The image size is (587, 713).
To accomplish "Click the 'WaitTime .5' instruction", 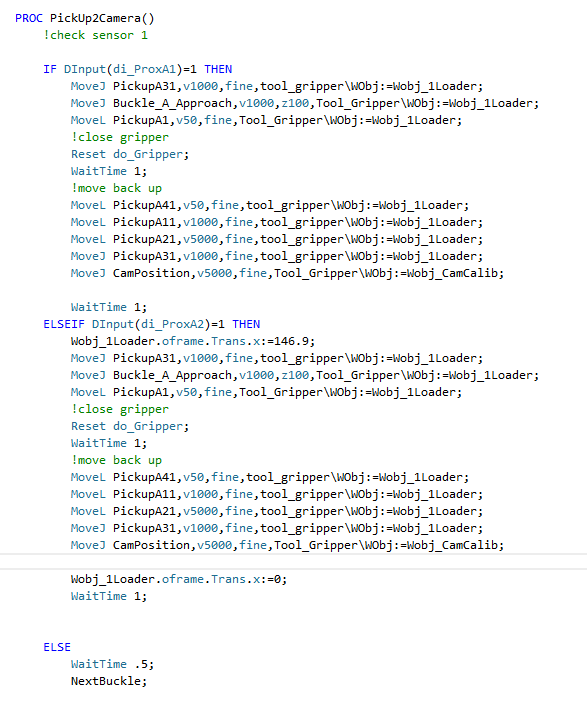I will (112, 664).
